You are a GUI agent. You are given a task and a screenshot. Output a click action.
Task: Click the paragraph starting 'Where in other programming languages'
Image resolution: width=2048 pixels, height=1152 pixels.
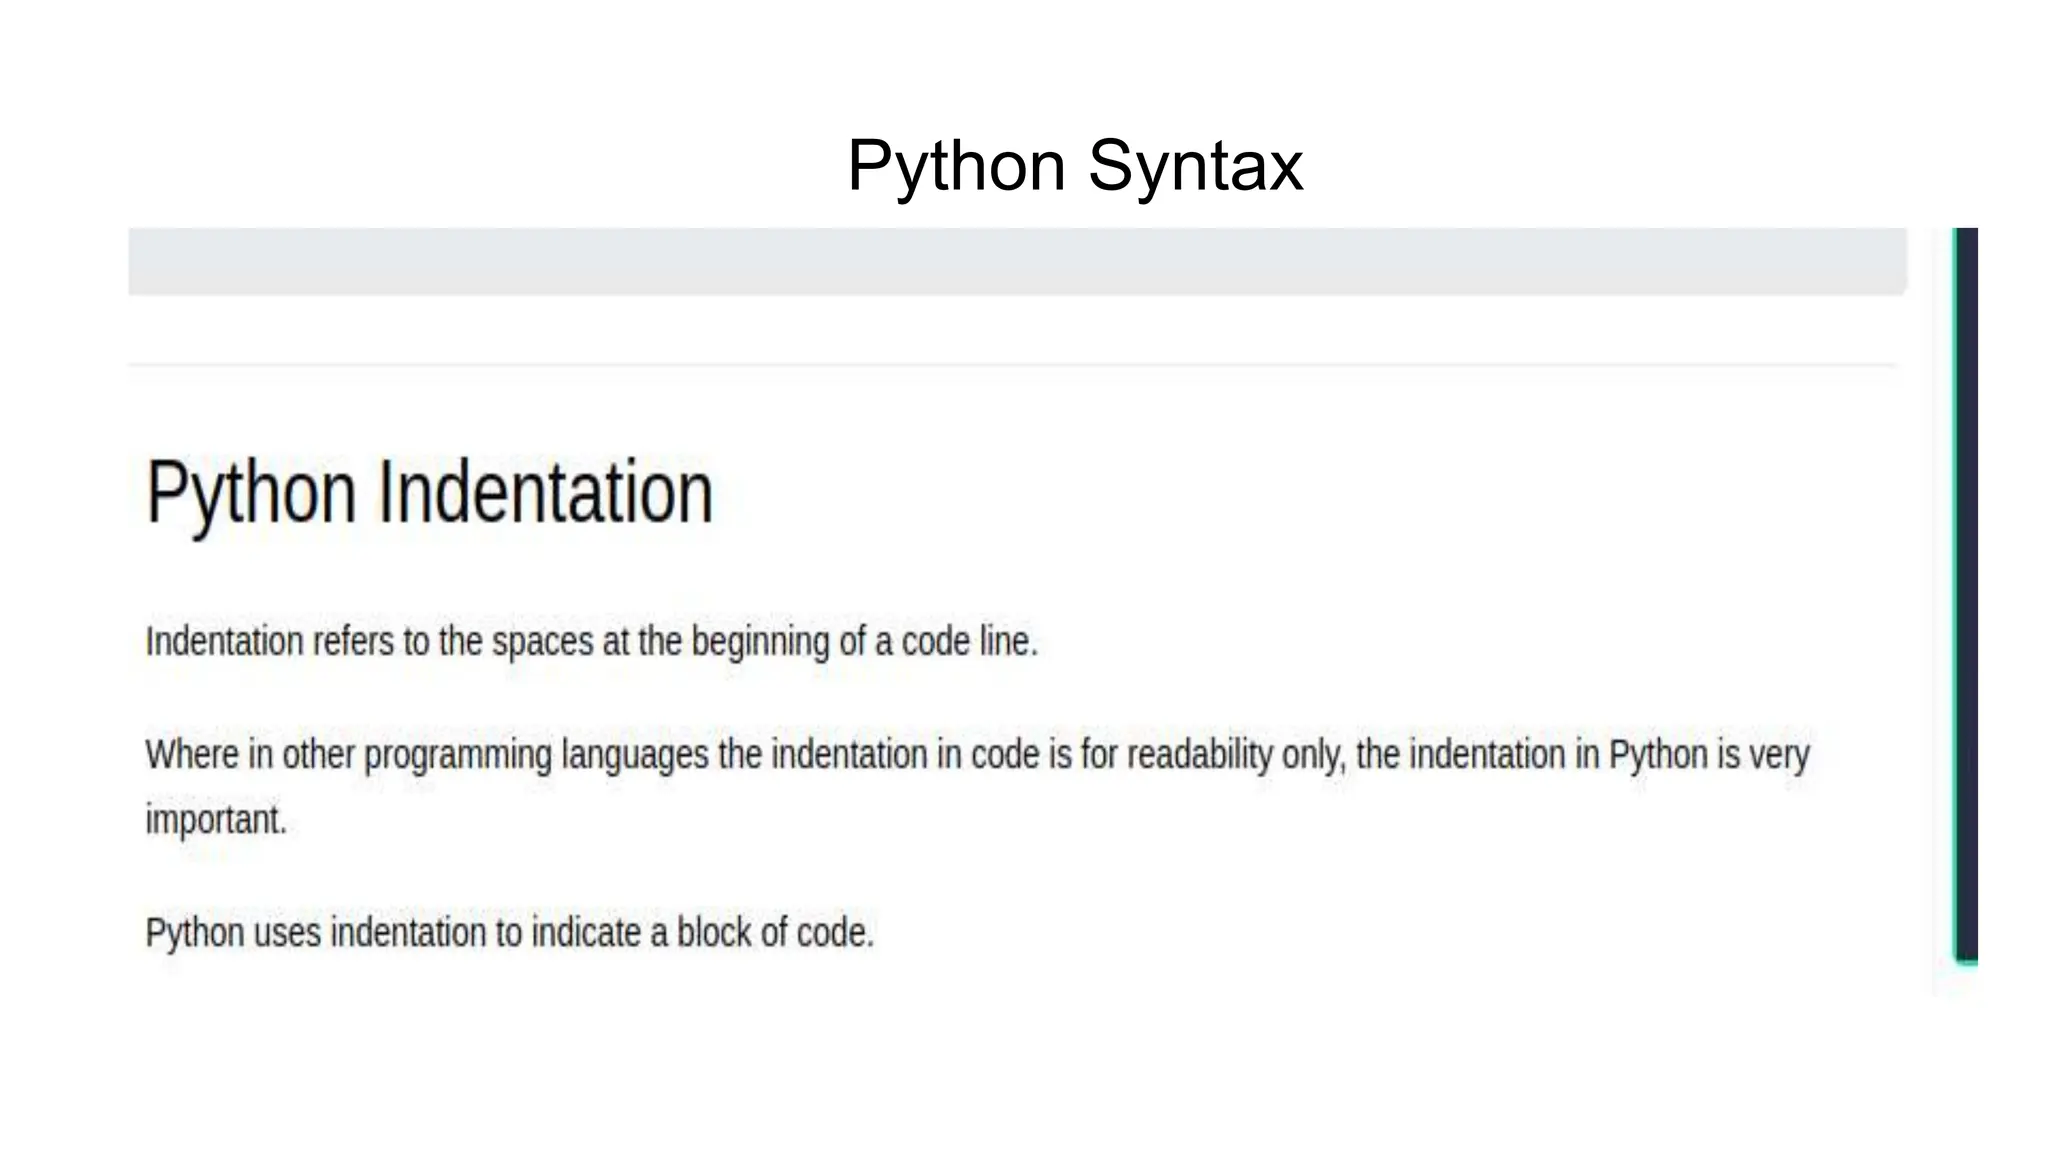pos(977,786)
